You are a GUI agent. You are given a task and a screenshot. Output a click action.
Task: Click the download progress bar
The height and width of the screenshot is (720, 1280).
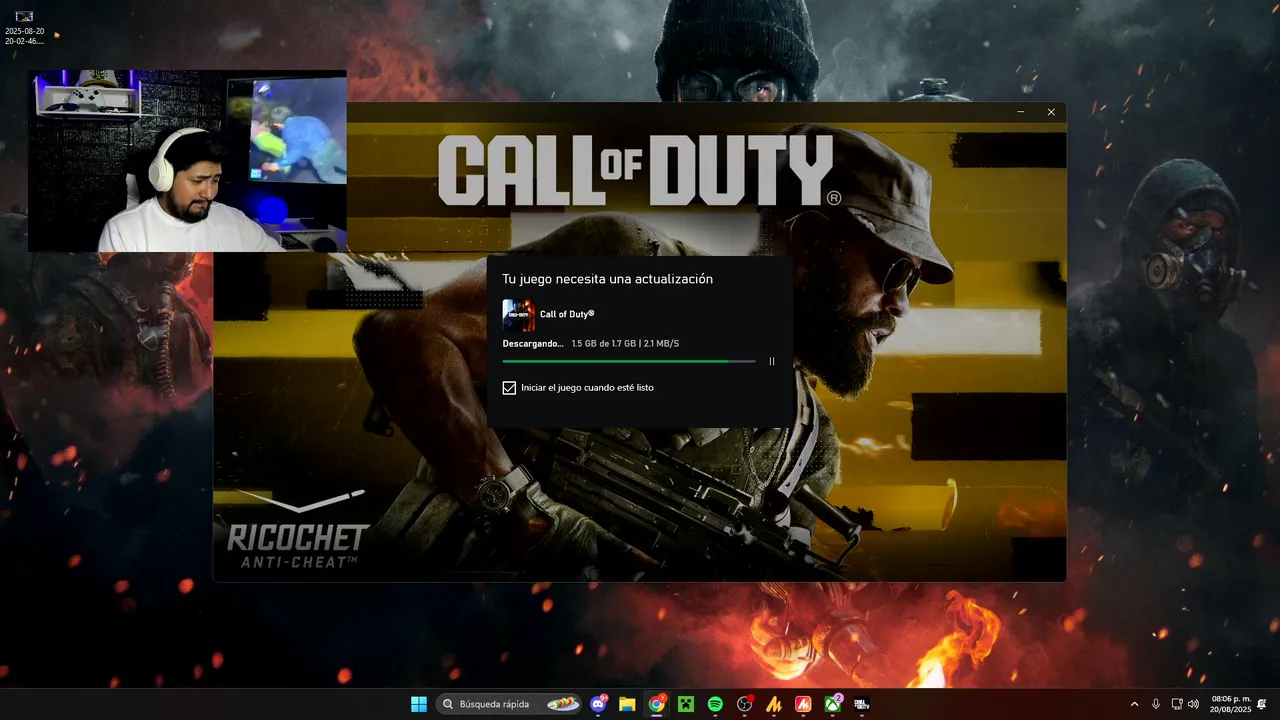pos(629,361)
